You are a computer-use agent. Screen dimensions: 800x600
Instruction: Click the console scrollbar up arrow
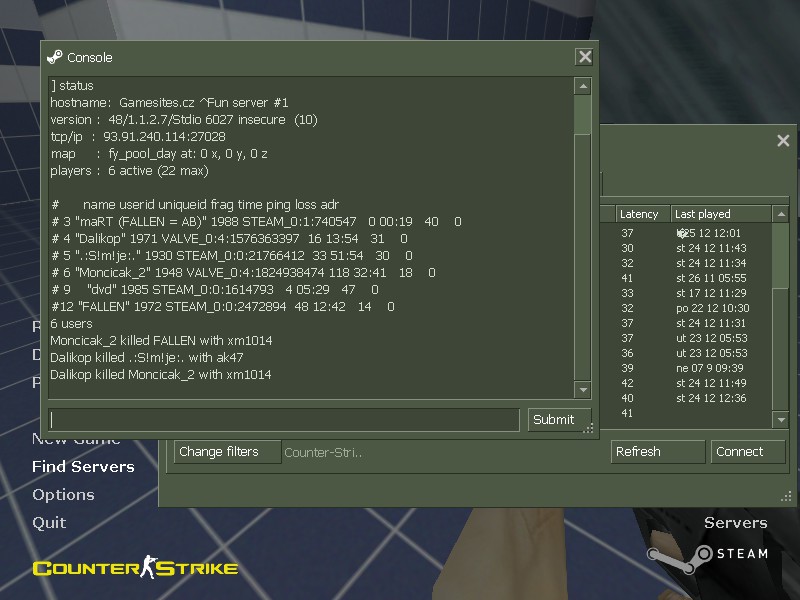click(583, 86)
